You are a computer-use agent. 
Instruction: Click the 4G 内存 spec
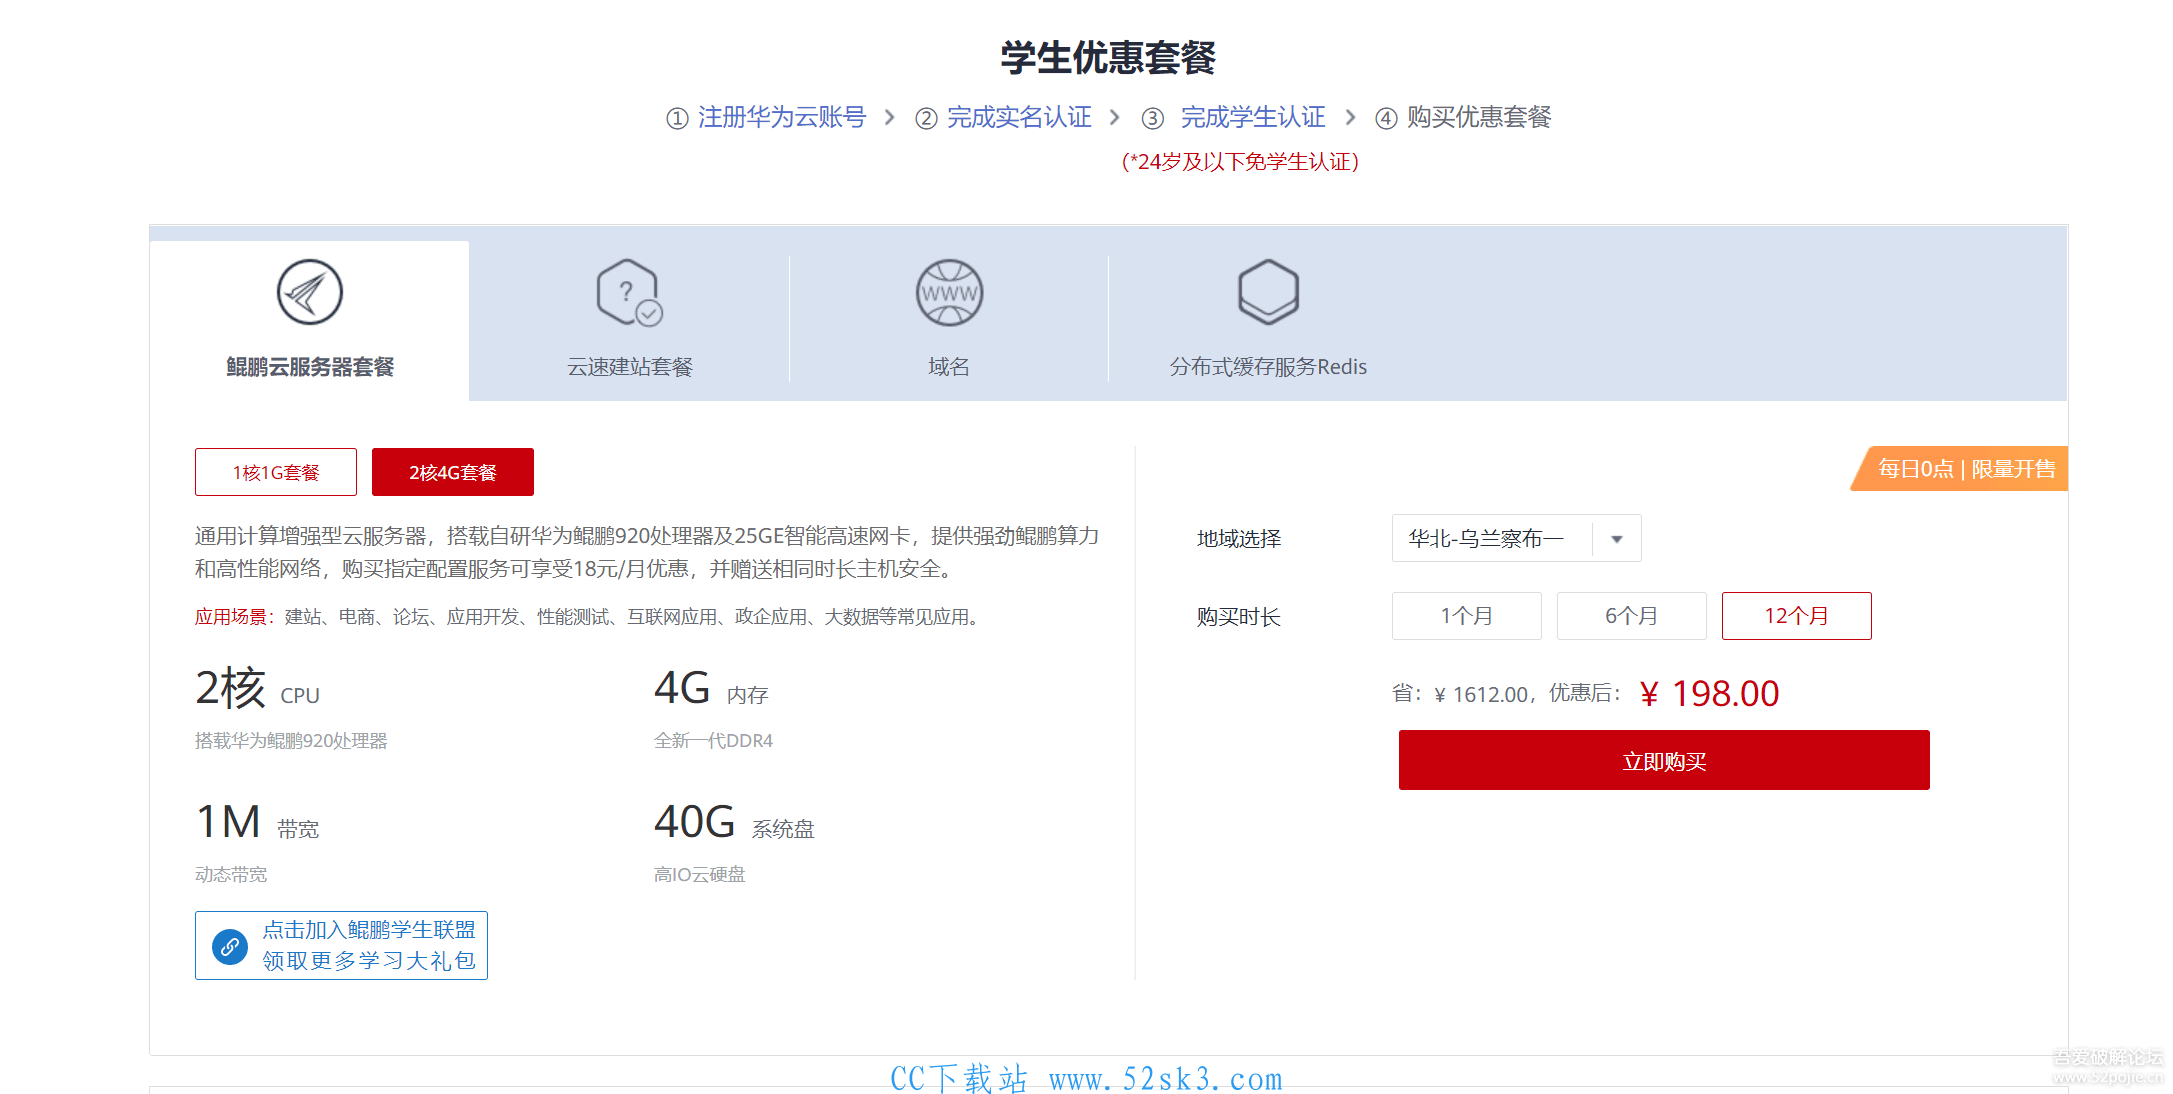[711, 689]
